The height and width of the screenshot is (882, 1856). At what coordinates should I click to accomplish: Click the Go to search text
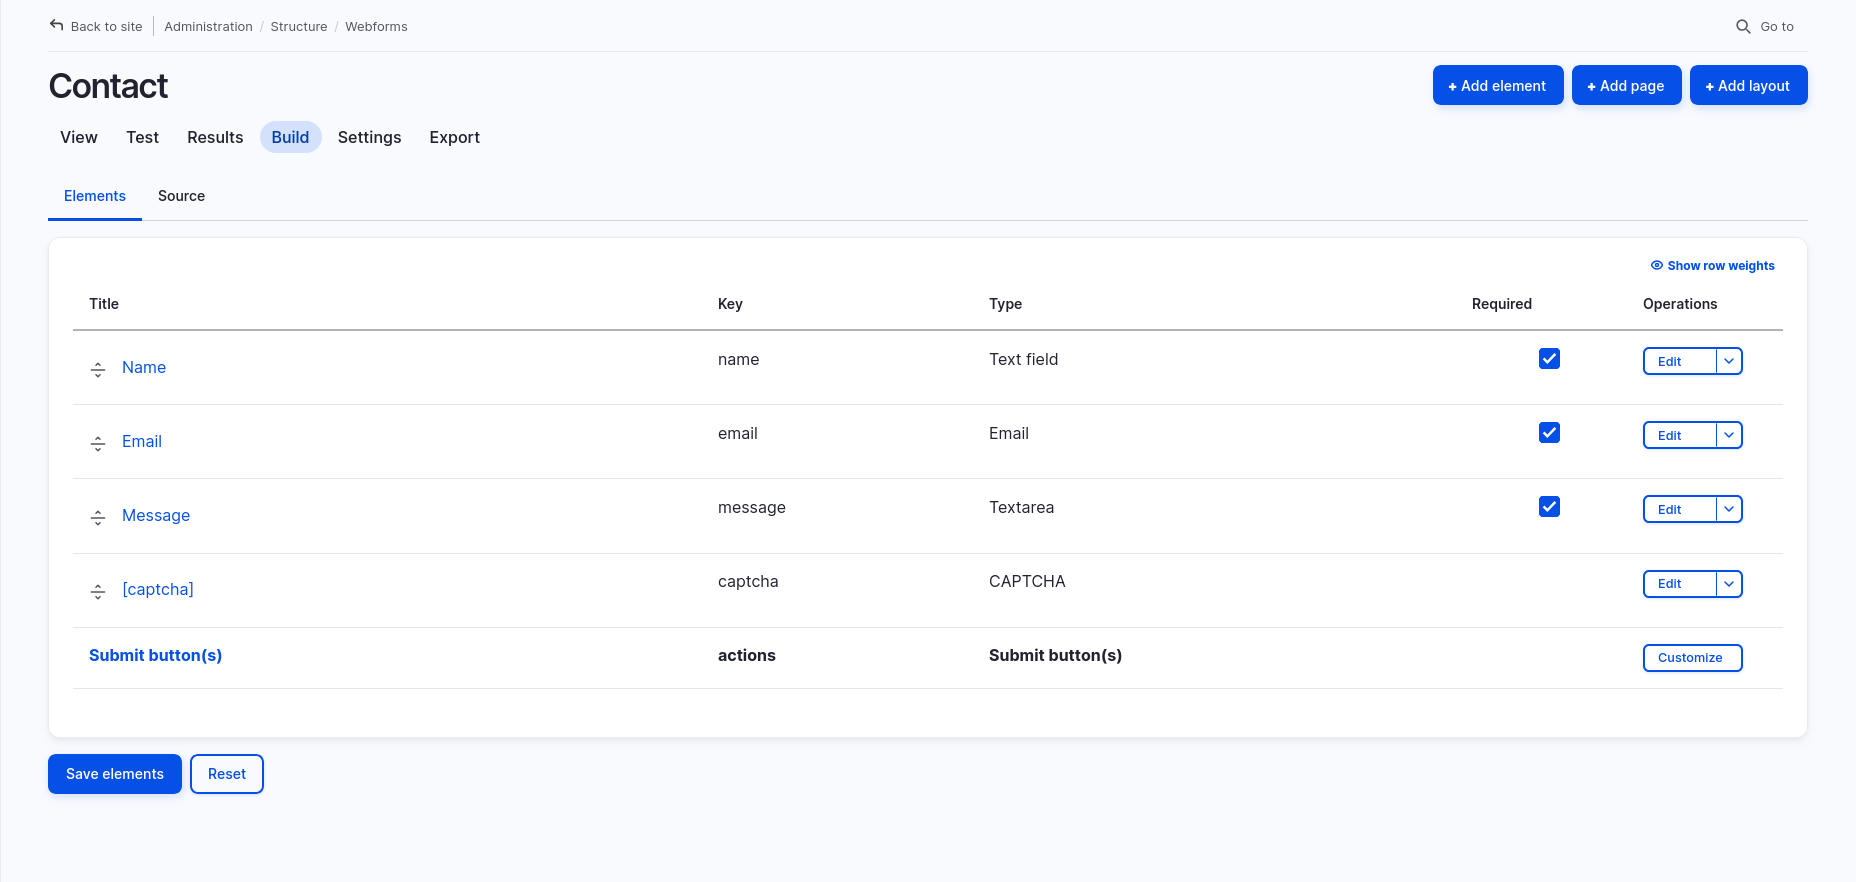pyautogui.click(x=1777, y=27)
